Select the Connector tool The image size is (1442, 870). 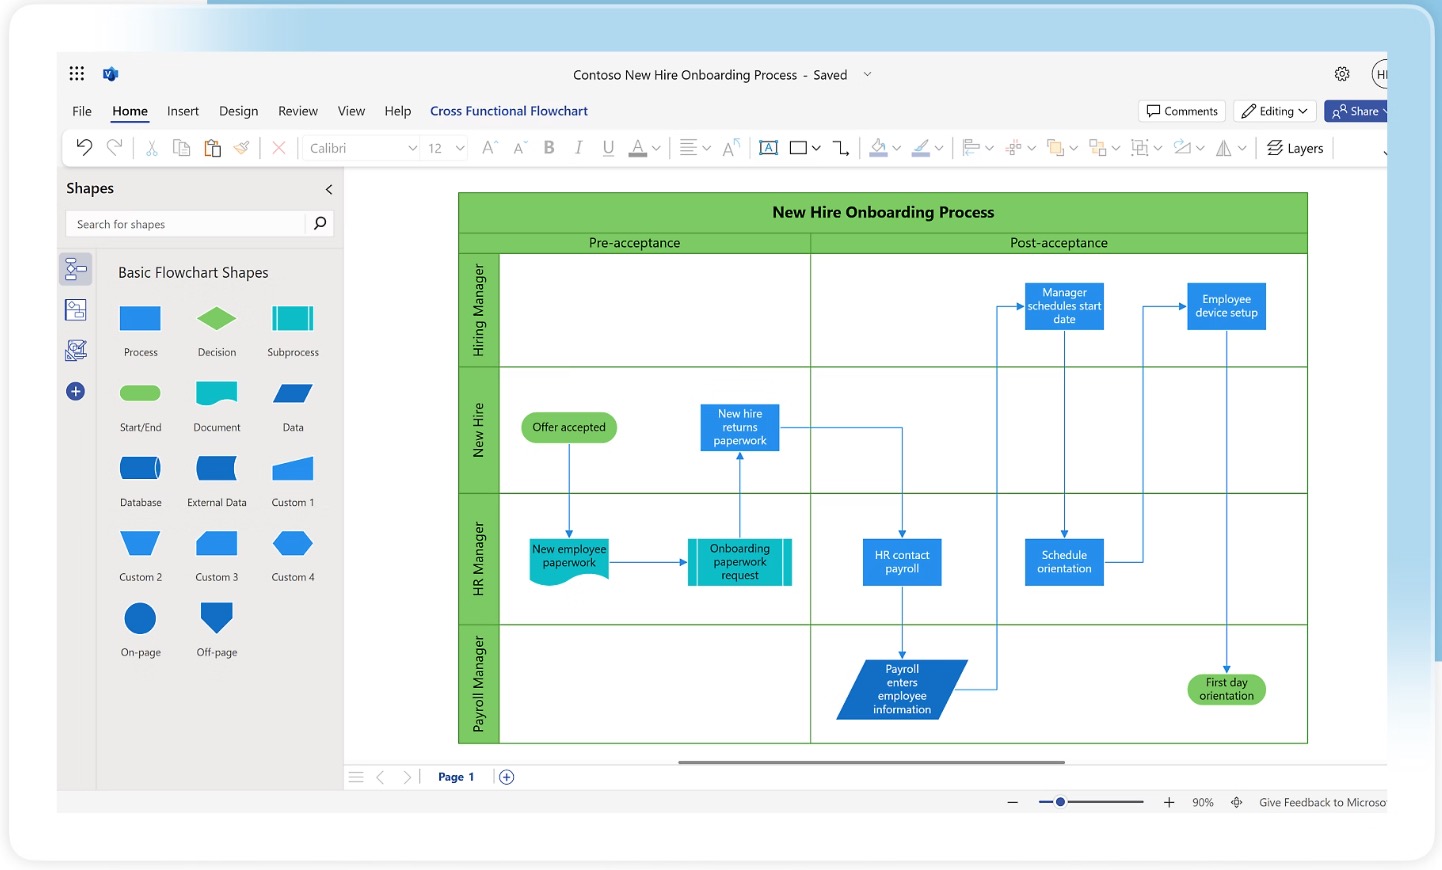(x=841, y=148)
